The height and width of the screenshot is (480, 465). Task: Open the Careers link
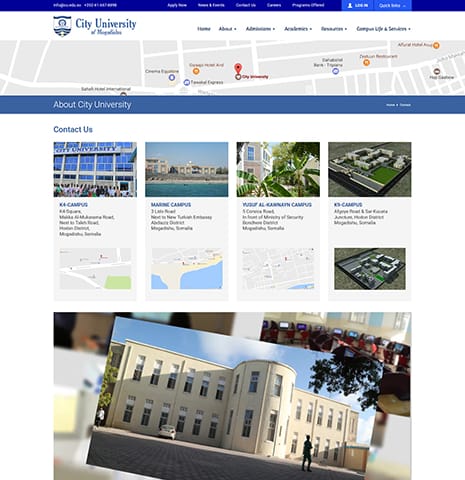click(x=274, y=5)
